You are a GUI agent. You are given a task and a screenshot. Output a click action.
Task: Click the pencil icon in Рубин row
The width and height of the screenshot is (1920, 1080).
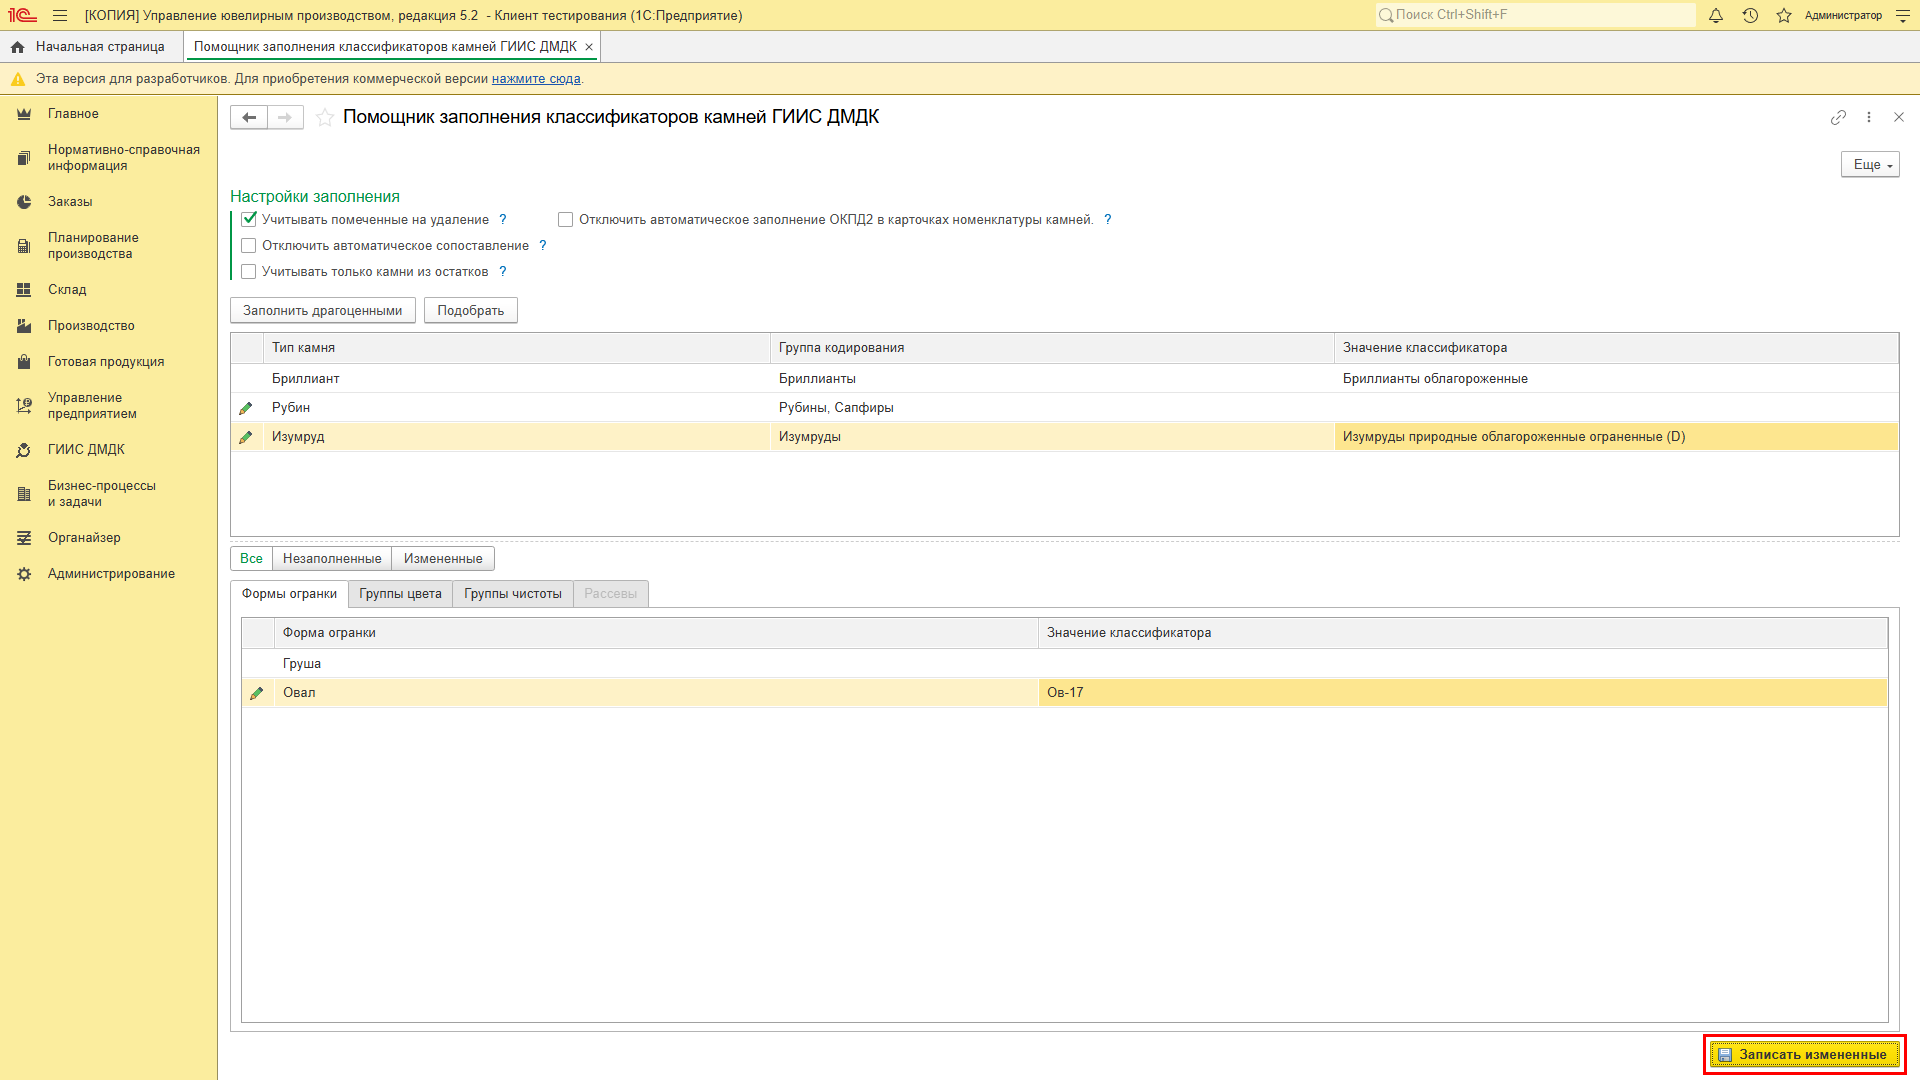click(246, 408)
